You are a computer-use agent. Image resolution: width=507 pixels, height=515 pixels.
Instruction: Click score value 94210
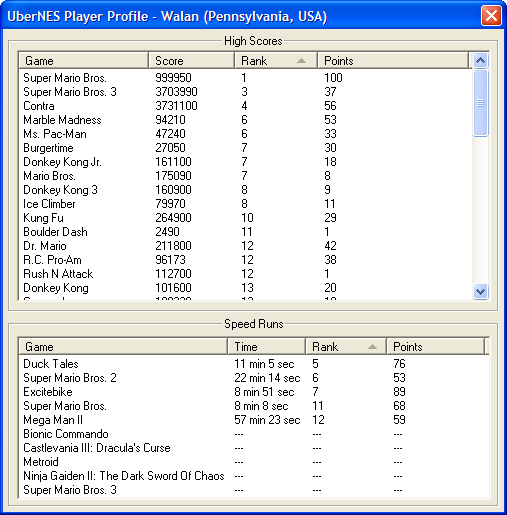(170, 120)
